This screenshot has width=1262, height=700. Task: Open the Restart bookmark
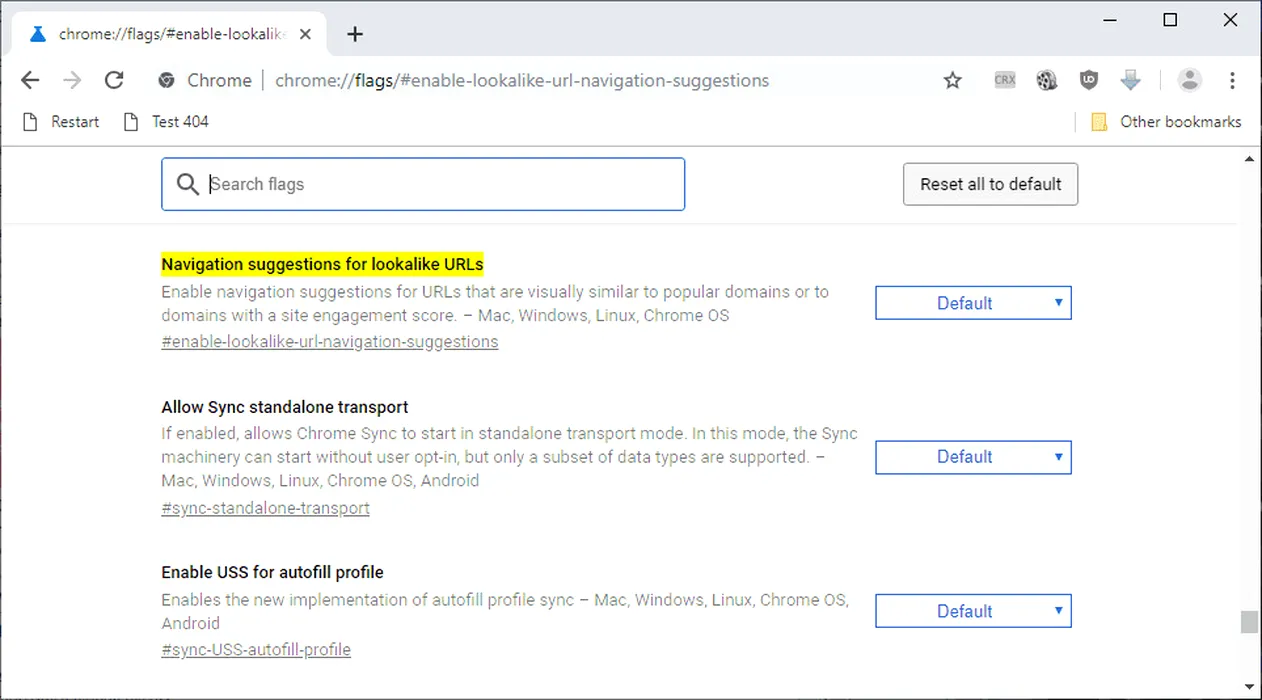tap(62, 122)
